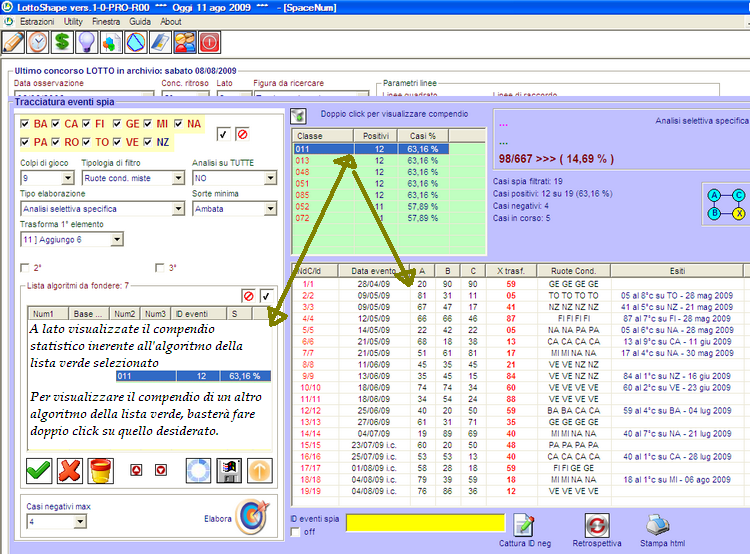
Task: Click checkmark icon in algorithm list header
Action: point(266,296)
